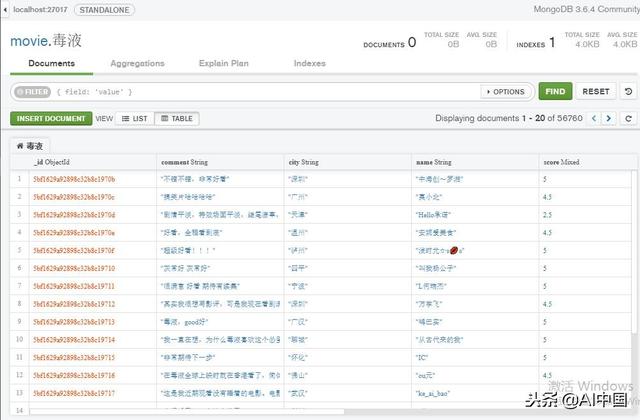Click the RESET button
640x420 pixels.
pyautogui.click(x=596, y=91)
